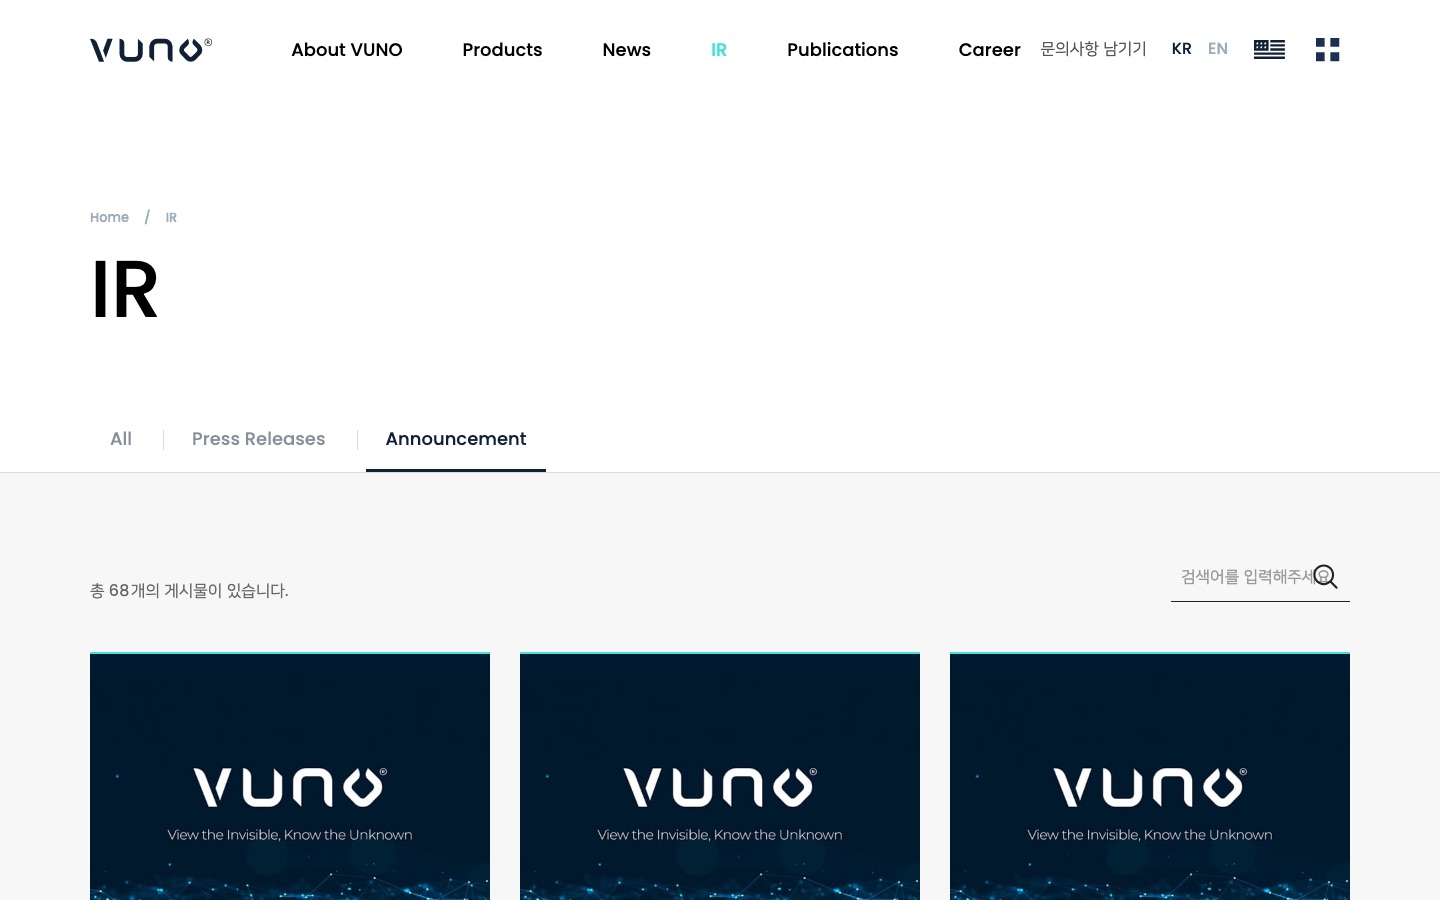Switch language to KR
This screenshot has height=900, width=1440.
[x=1182, y=49]
